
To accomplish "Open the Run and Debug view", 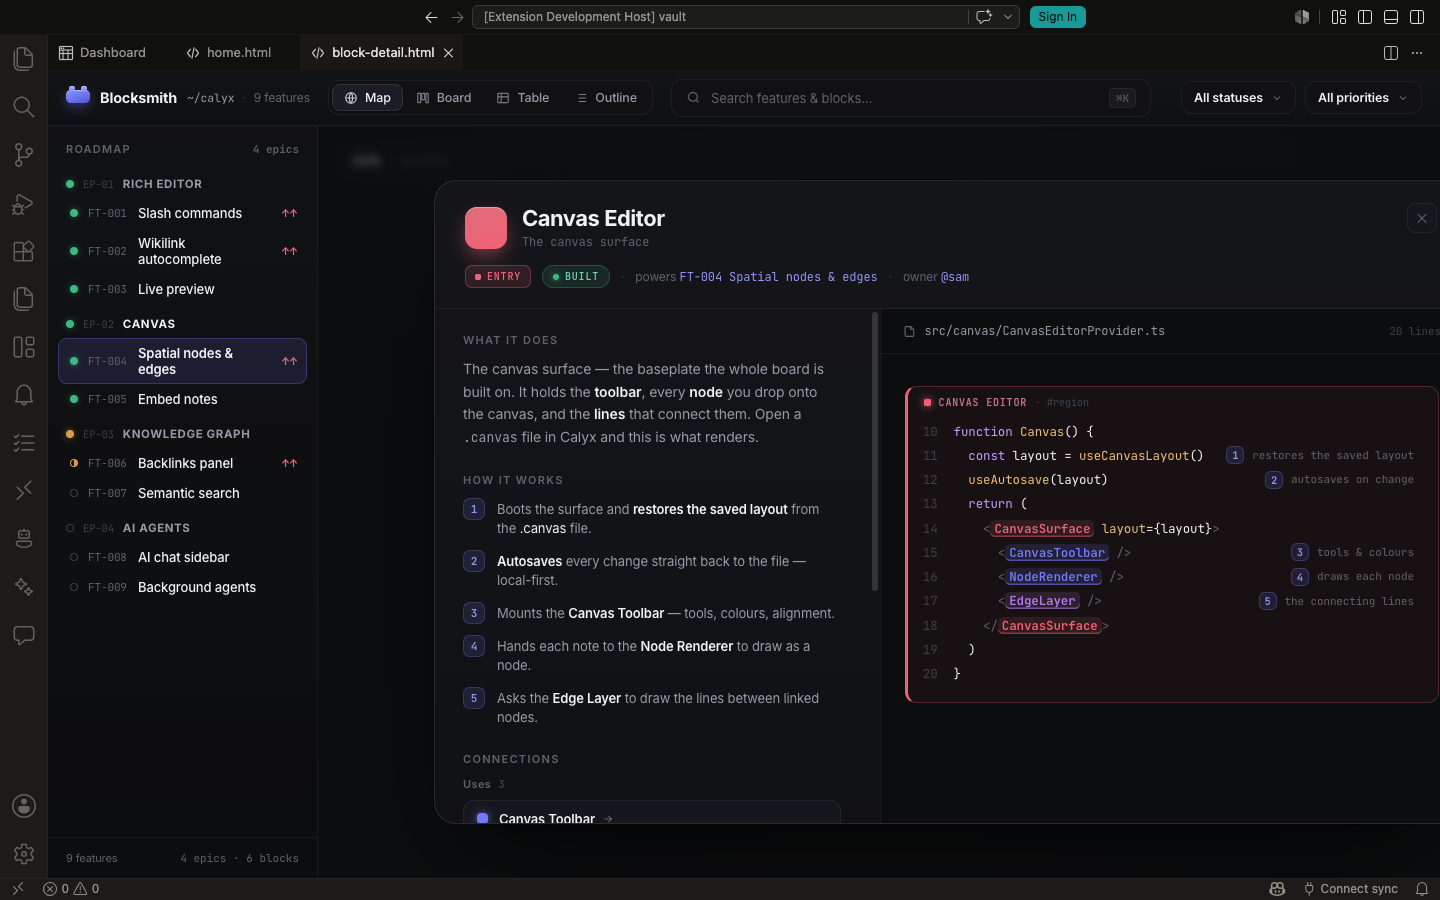I will [24, 203].
